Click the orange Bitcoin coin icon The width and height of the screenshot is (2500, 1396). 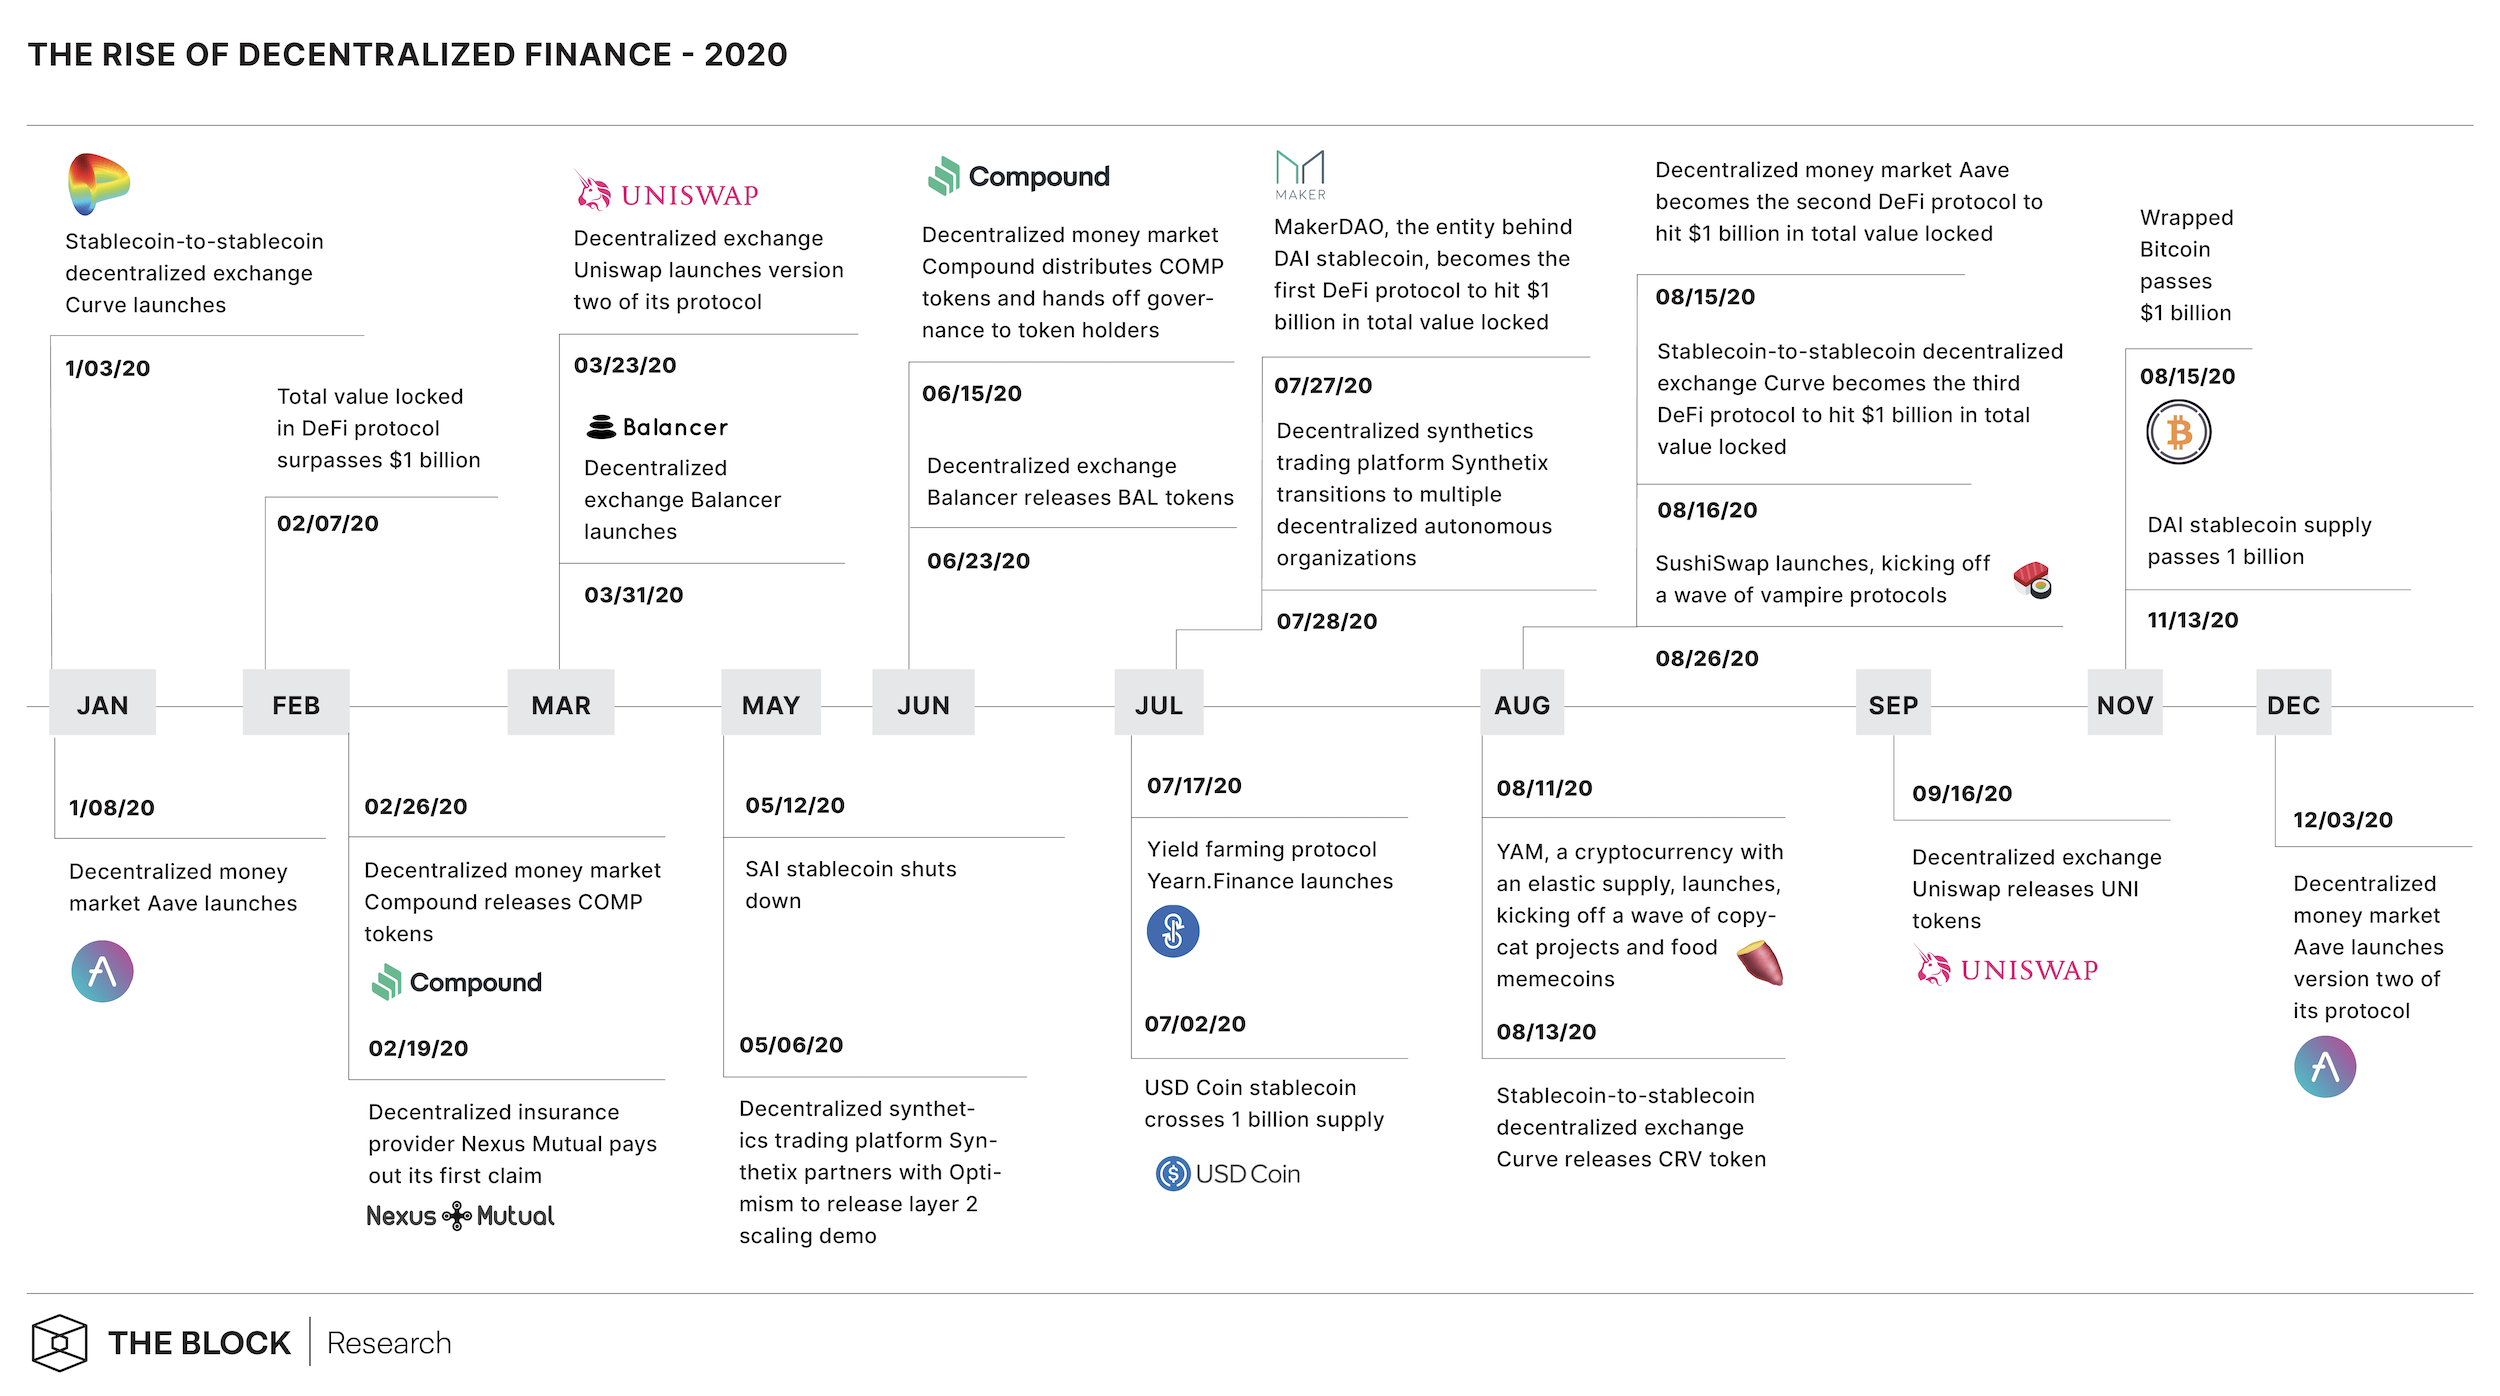[x=2178, y=432]
